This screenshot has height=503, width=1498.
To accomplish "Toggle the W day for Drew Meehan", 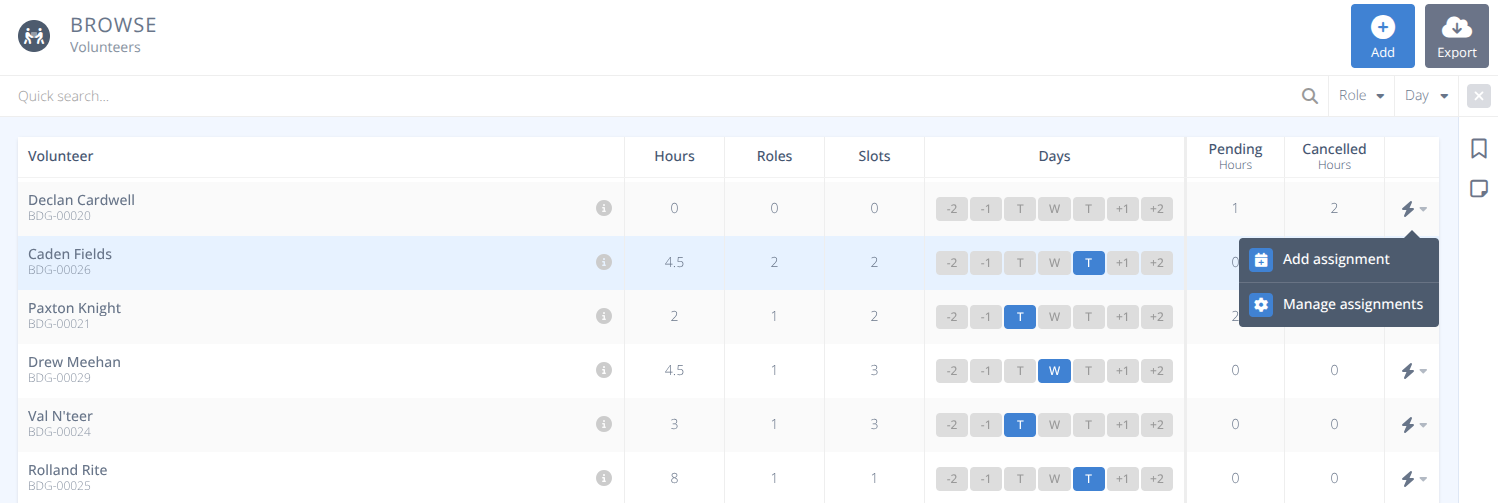I will [1054, 371].
